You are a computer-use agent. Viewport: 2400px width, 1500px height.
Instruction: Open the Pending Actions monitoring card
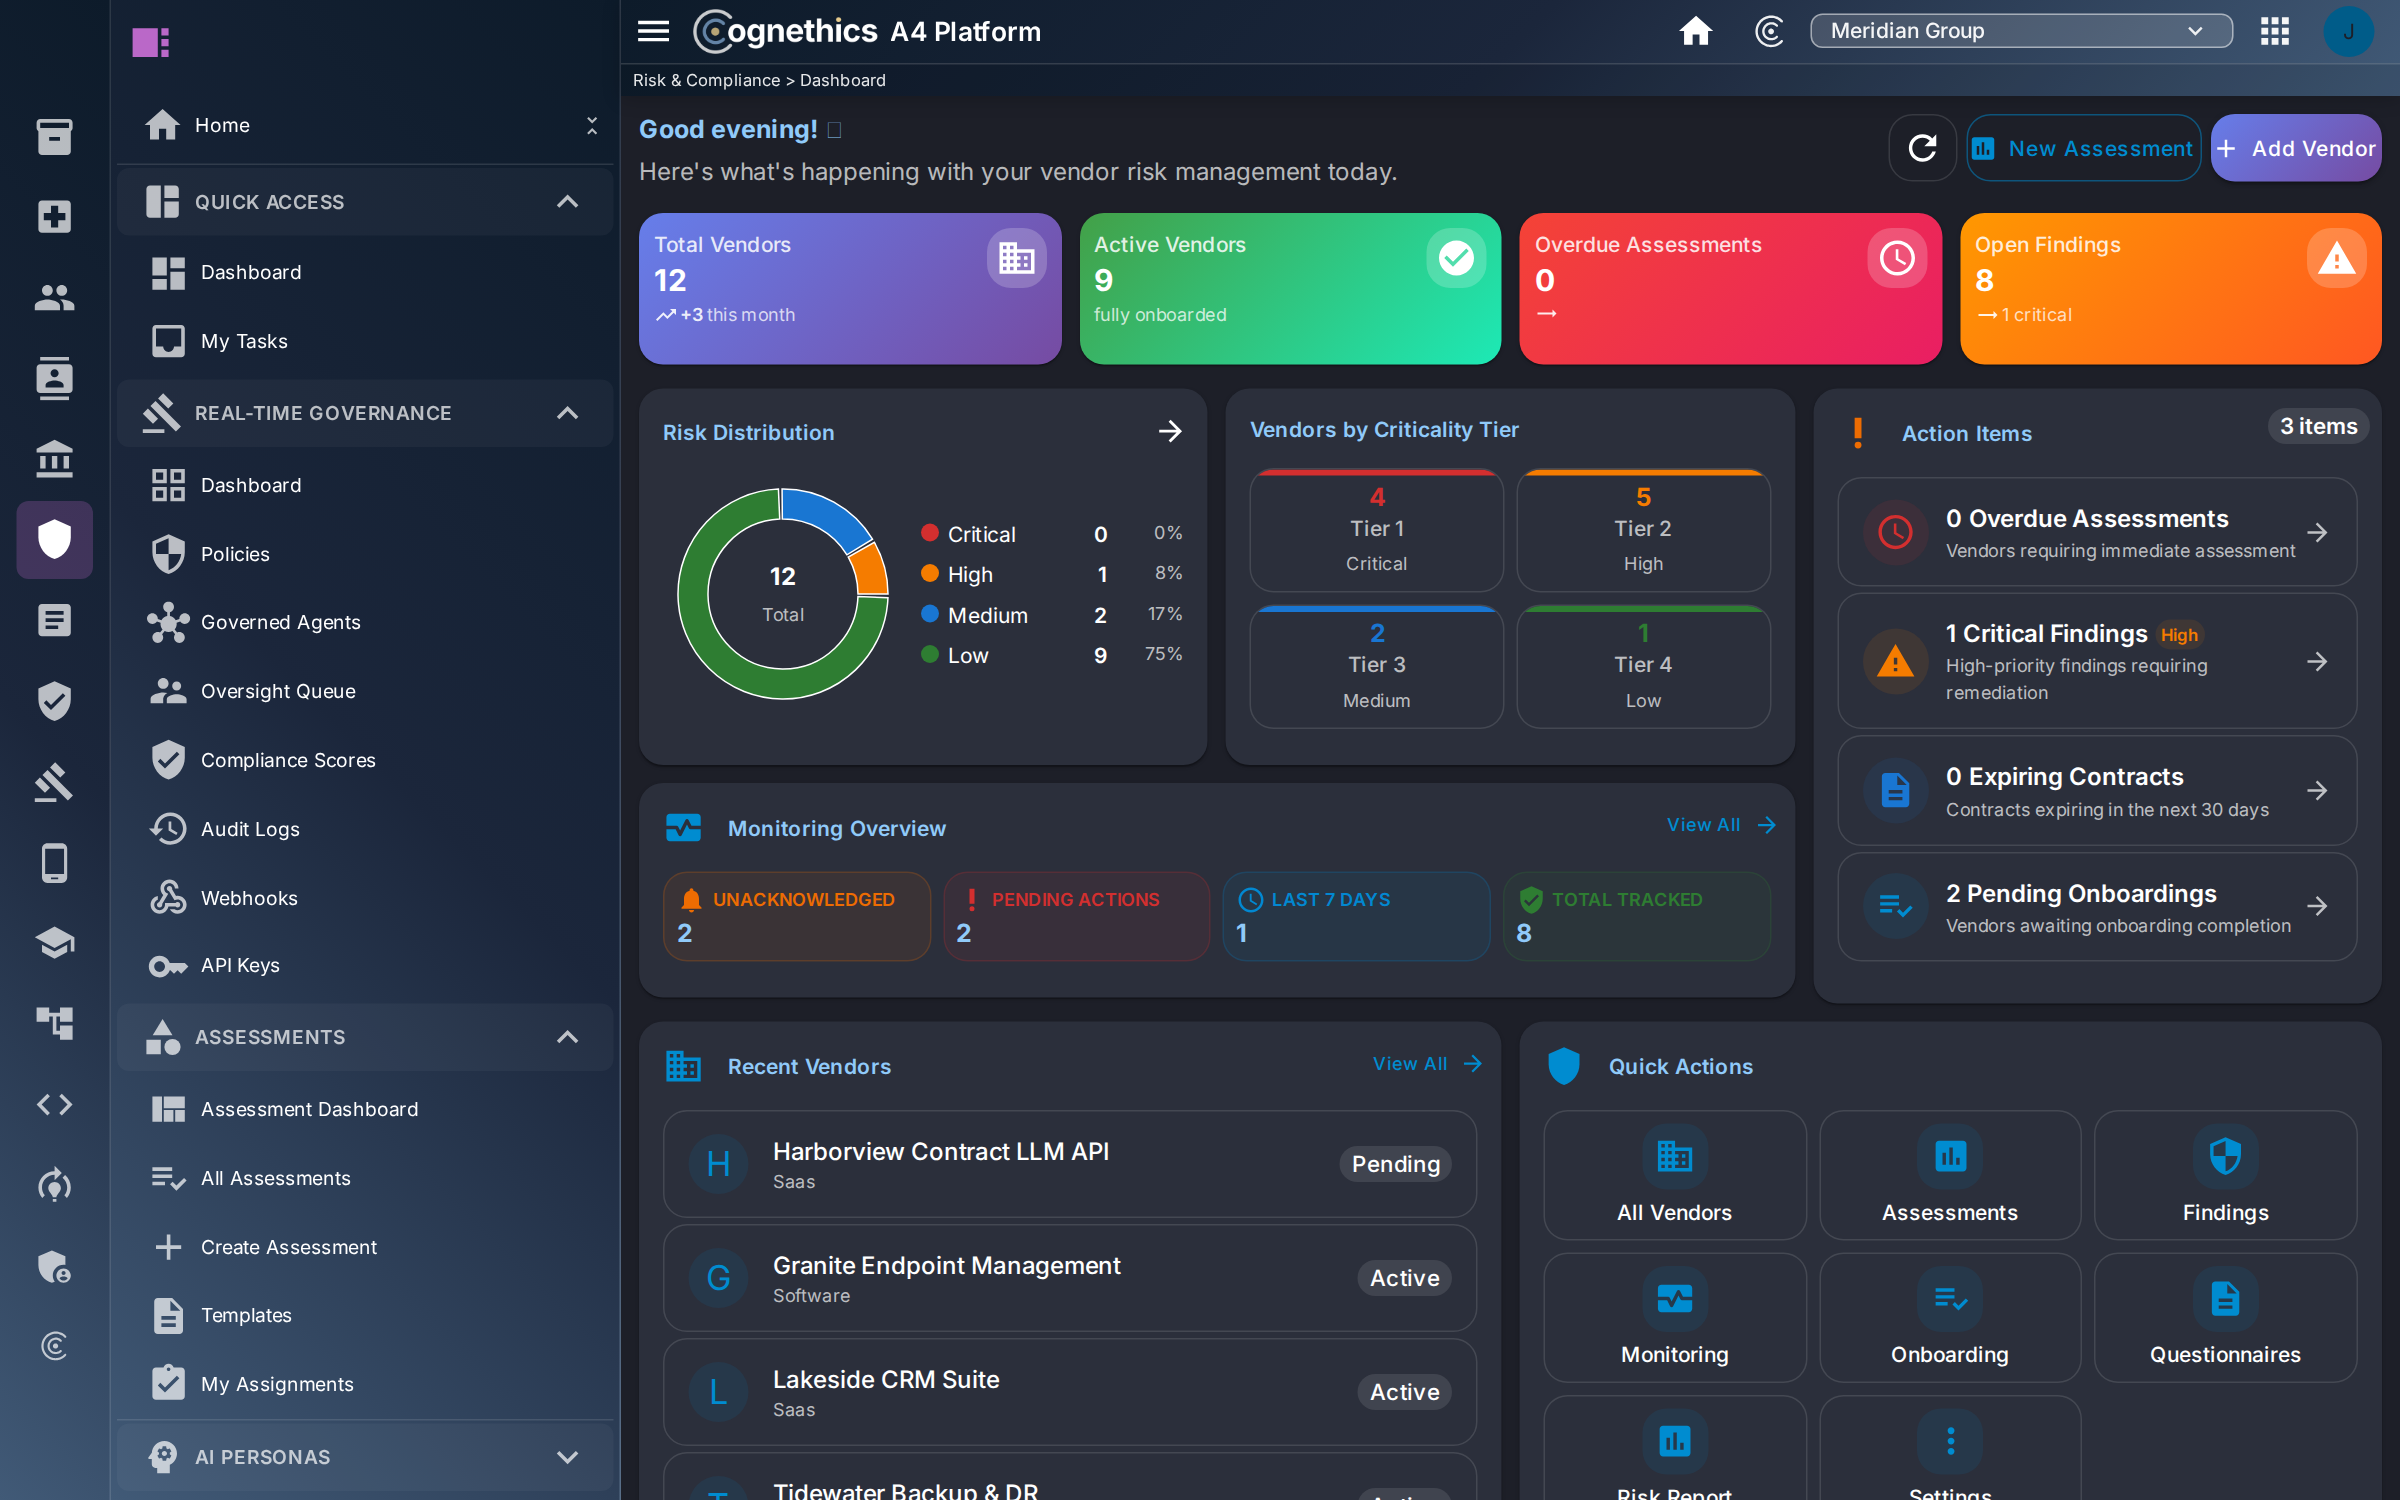(1076, 916)
